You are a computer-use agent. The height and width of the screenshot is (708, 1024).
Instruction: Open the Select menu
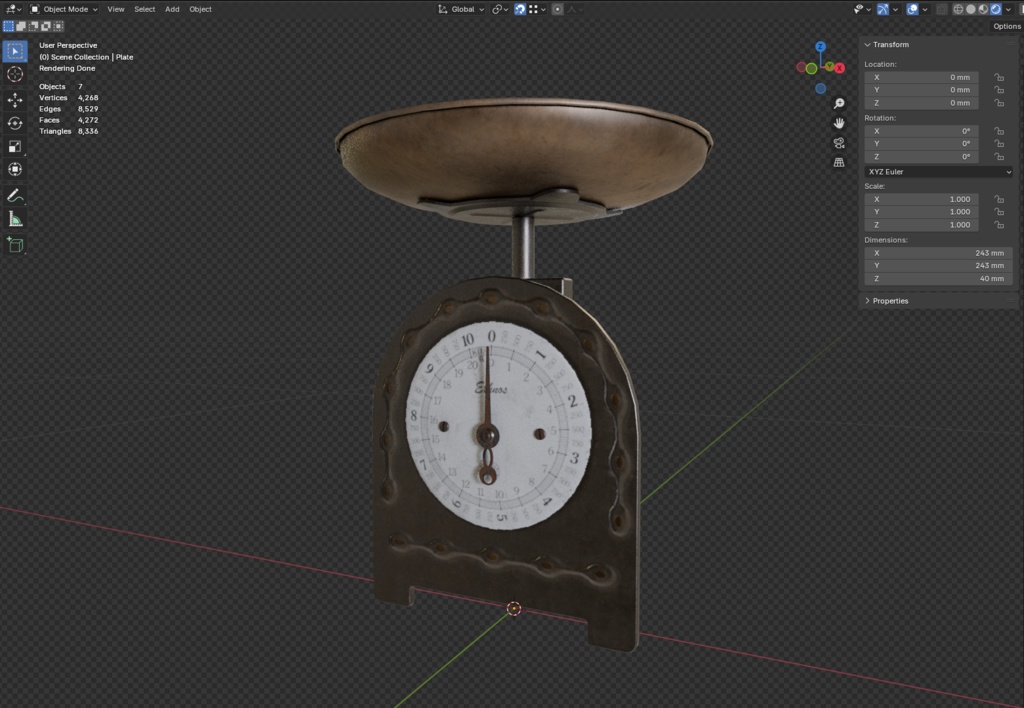[144, 9]
